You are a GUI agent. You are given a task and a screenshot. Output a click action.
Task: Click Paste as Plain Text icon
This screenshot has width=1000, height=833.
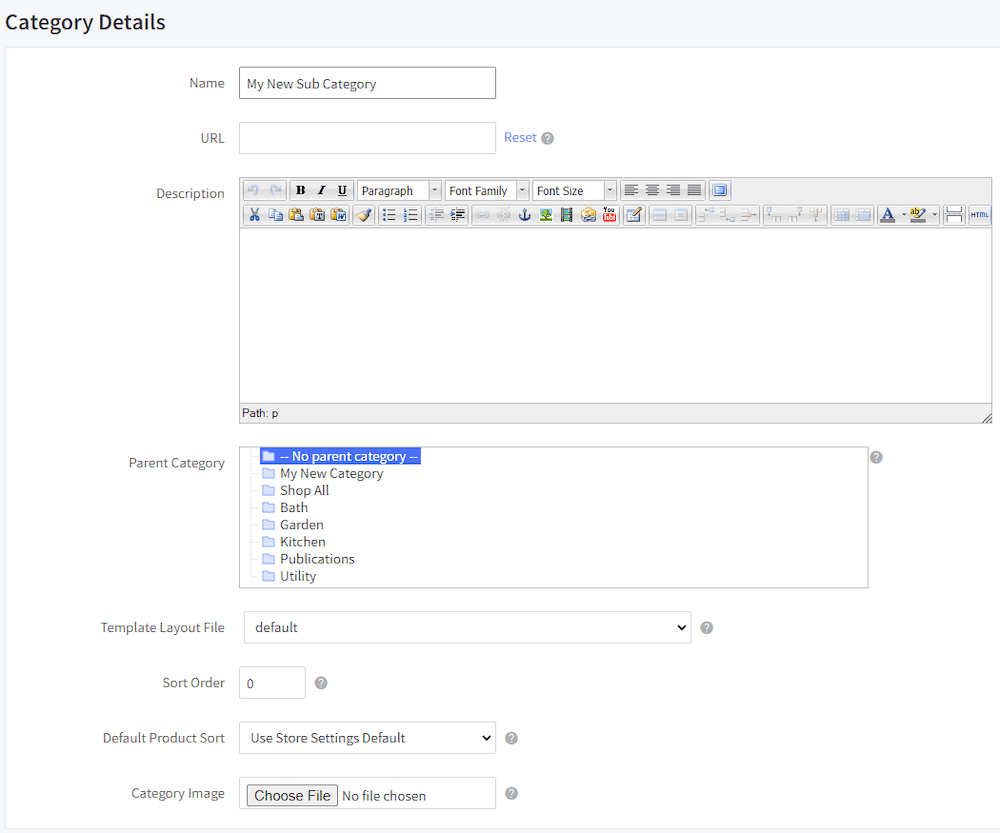click(x=317, y=215)
